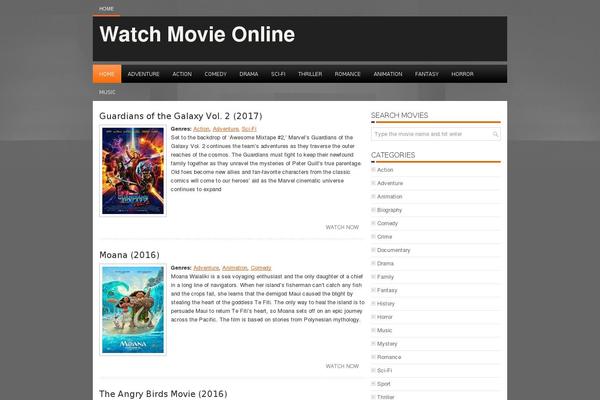This screenshot has width=600, height=400.
Task: Click WATCH NOW for Moana
Action: coord(342,366)
